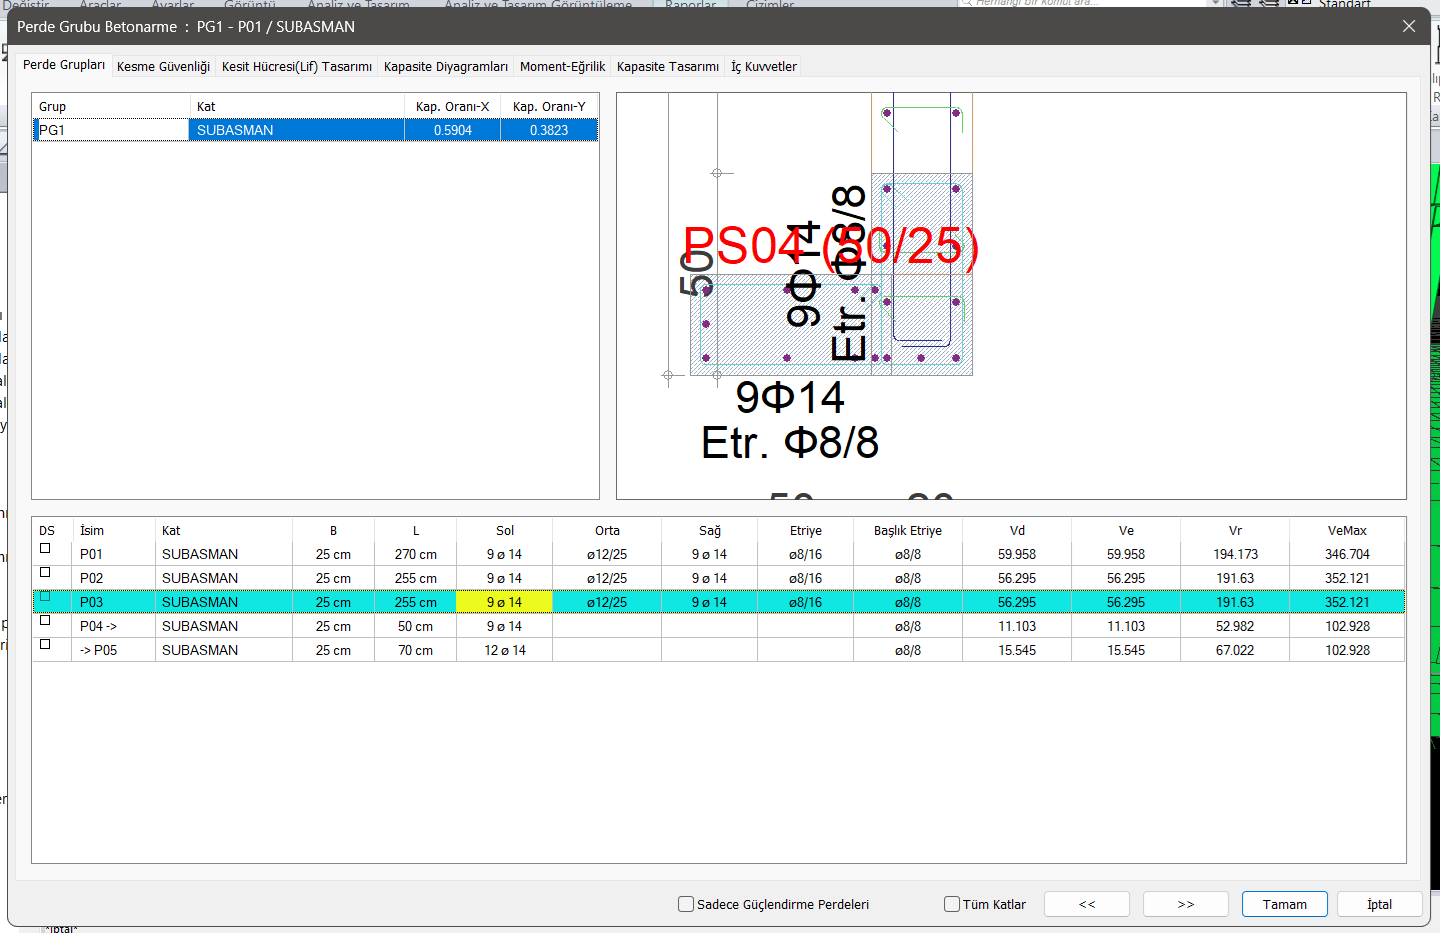Open the Kapasite Diyagramları tab
The height and width of the screenshot is (933, 1440).
tap(446, 67)
